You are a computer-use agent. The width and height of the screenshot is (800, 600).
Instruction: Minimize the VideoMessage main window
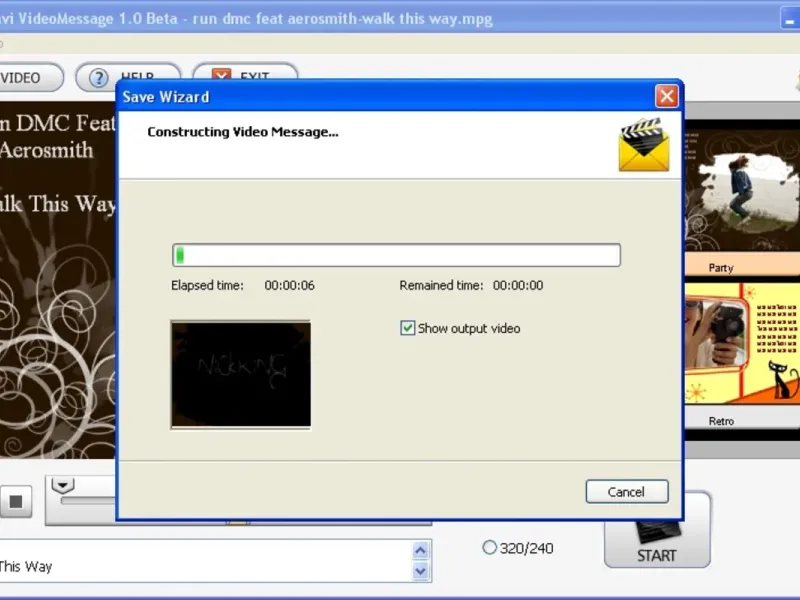pos(790,19)
